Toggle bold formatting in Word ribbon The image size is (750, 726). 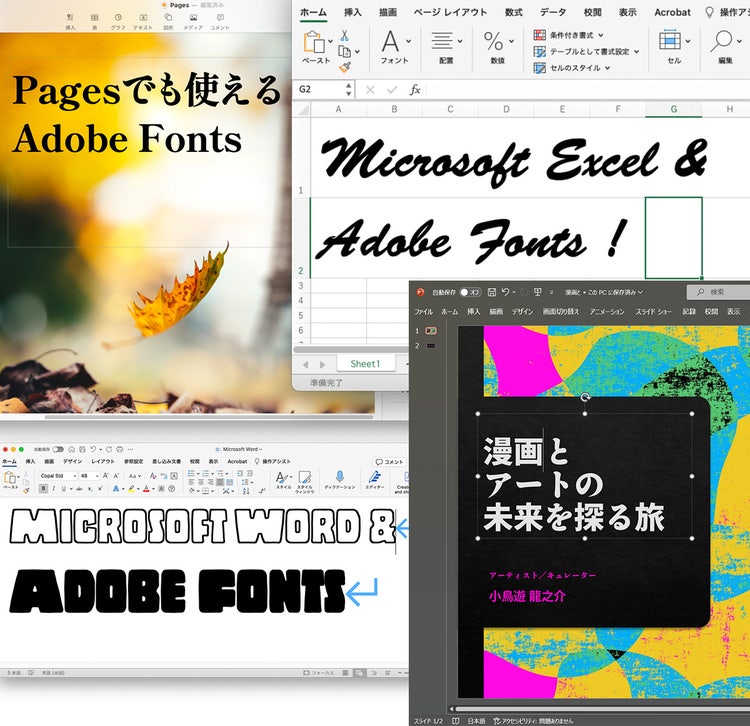[x=43, y=489]
